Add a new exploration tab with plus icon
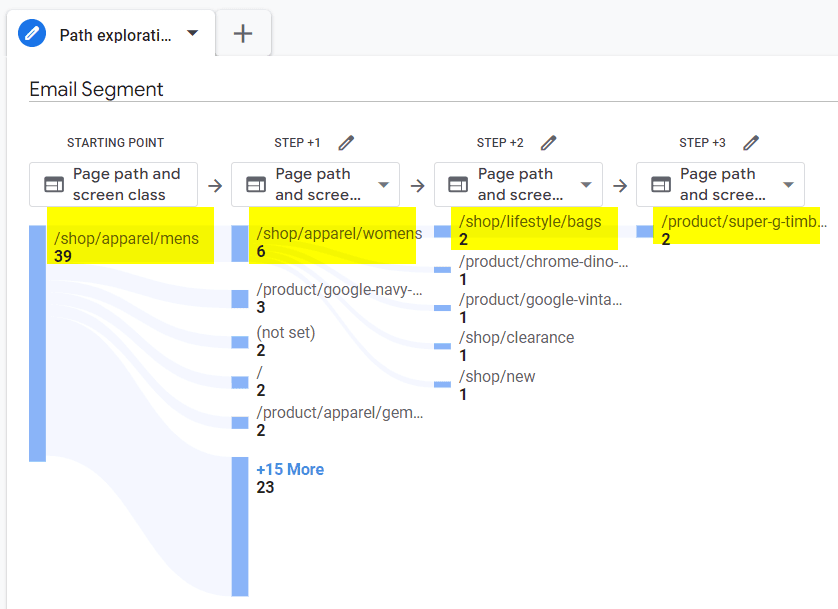The image size is (838, 609). [243, 34]
